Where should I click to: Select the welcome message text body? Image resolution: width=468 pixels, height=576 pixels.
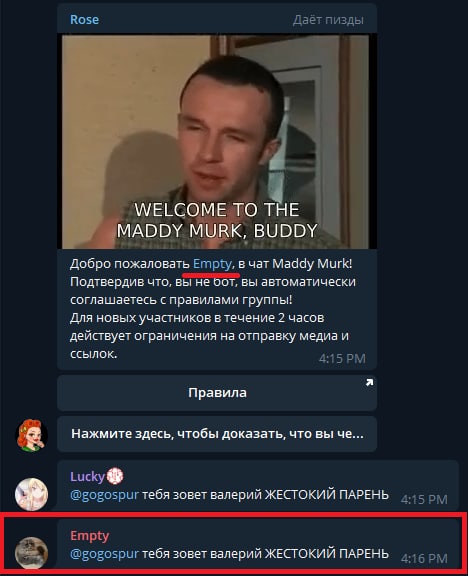(x=212, y=309)
